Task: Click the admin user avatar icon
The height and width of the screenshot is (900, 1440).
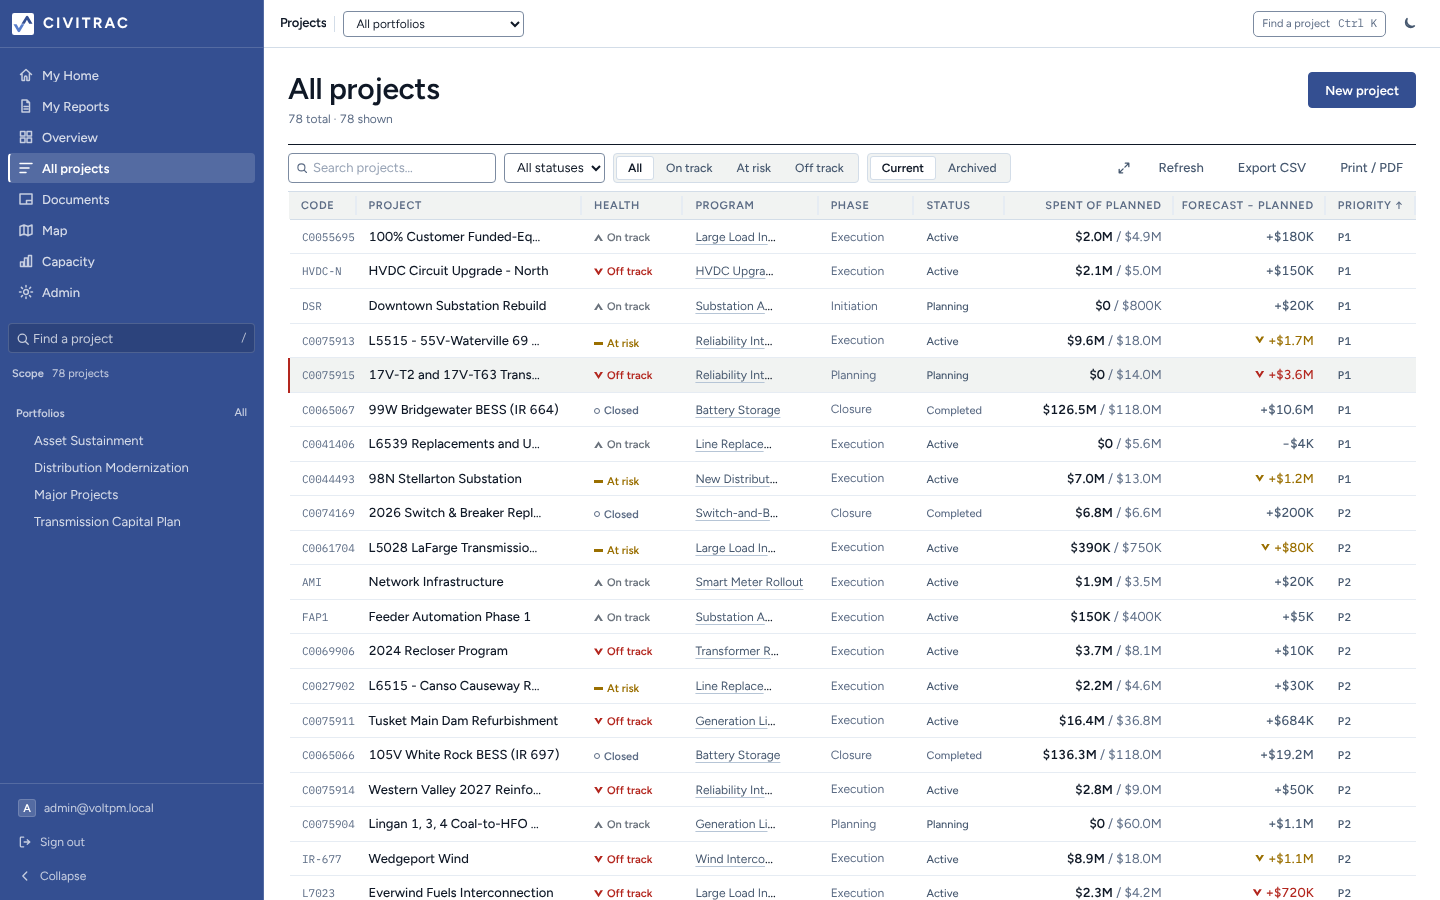Action: pos(27,808)
